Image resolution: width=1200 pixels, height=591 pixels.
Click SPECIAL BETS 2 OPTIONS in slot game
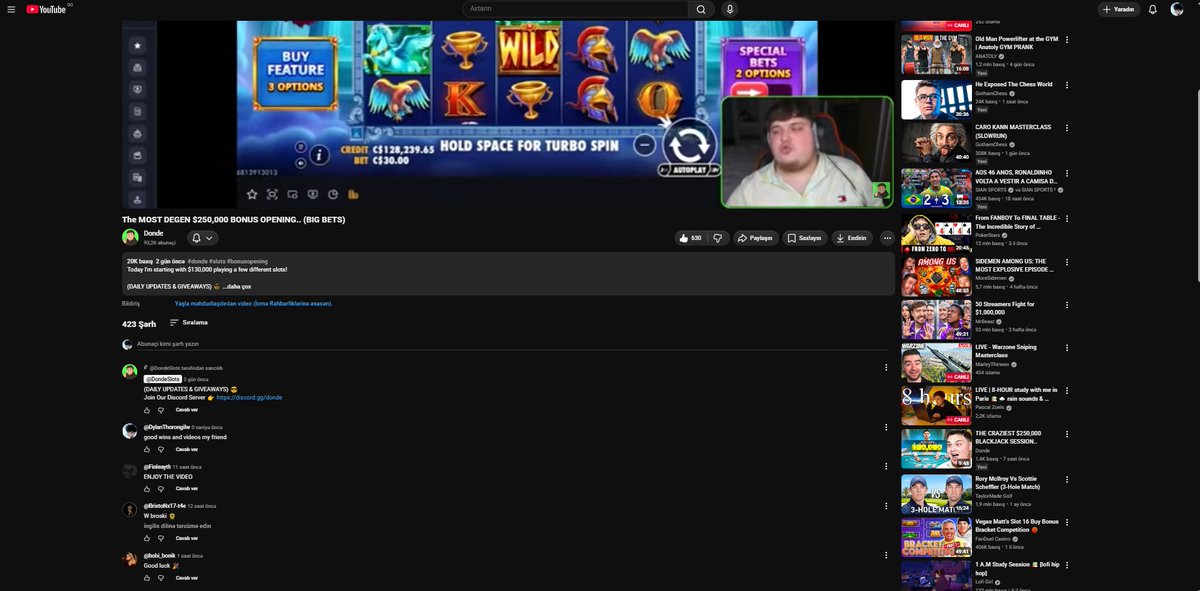(764, 61)
